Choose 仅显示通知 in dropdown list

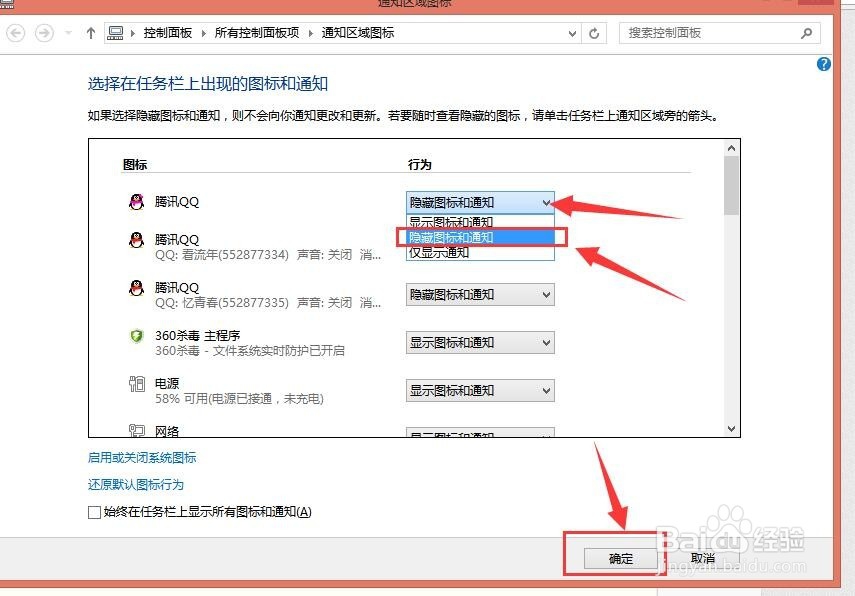coord(480,252)
